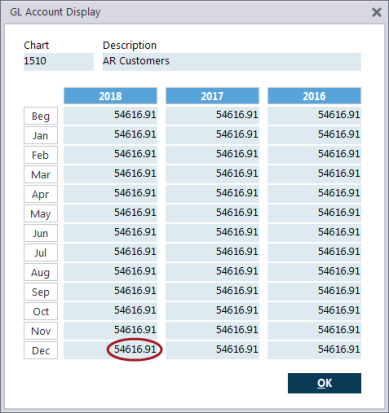Click the OK button
This screenshot has height=413, width=389.
[324, 383]
